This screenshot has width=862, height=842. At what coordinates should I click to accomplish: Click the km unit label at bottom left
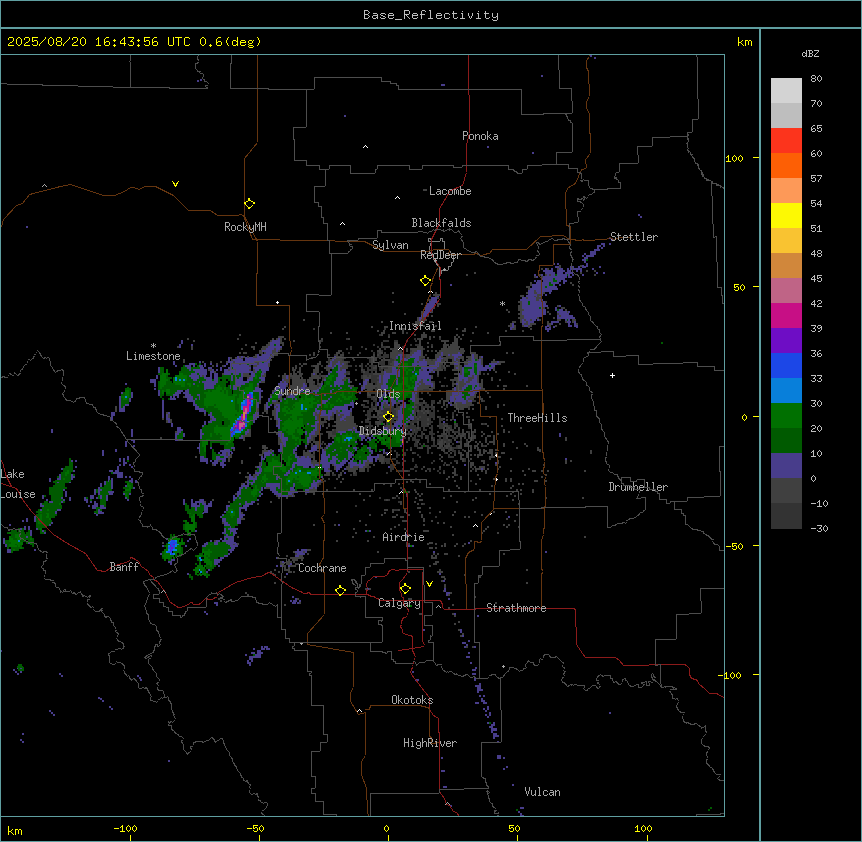point(15,830)
